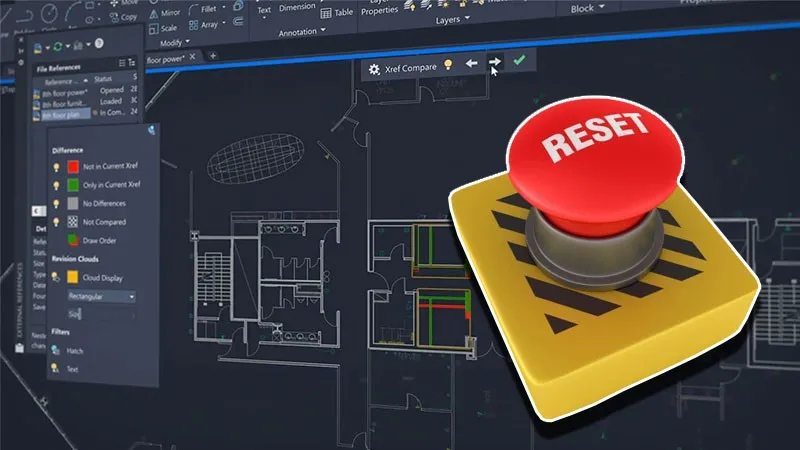Pin the Xref Compare settings panel
Image resolution: width=800 pixels, height=450 pixels.
152,130
